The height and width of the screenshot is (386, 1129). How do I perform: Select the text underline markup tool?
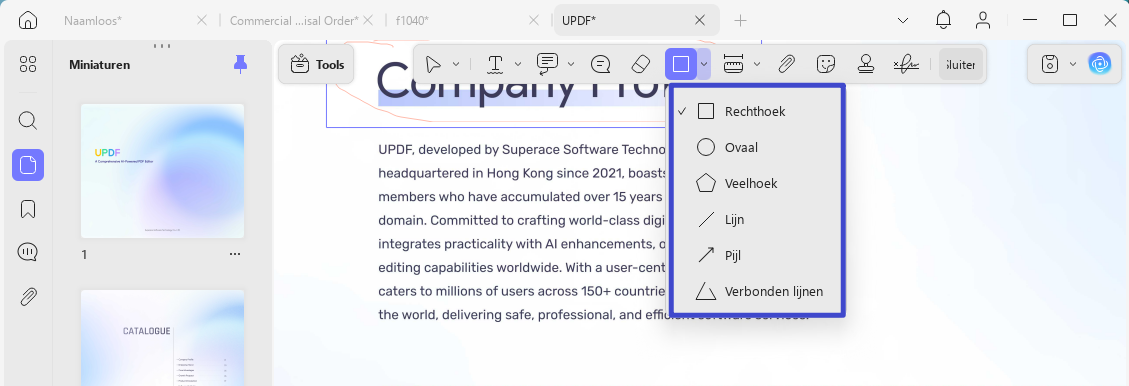pyautogui.click(x=495, y=65)
